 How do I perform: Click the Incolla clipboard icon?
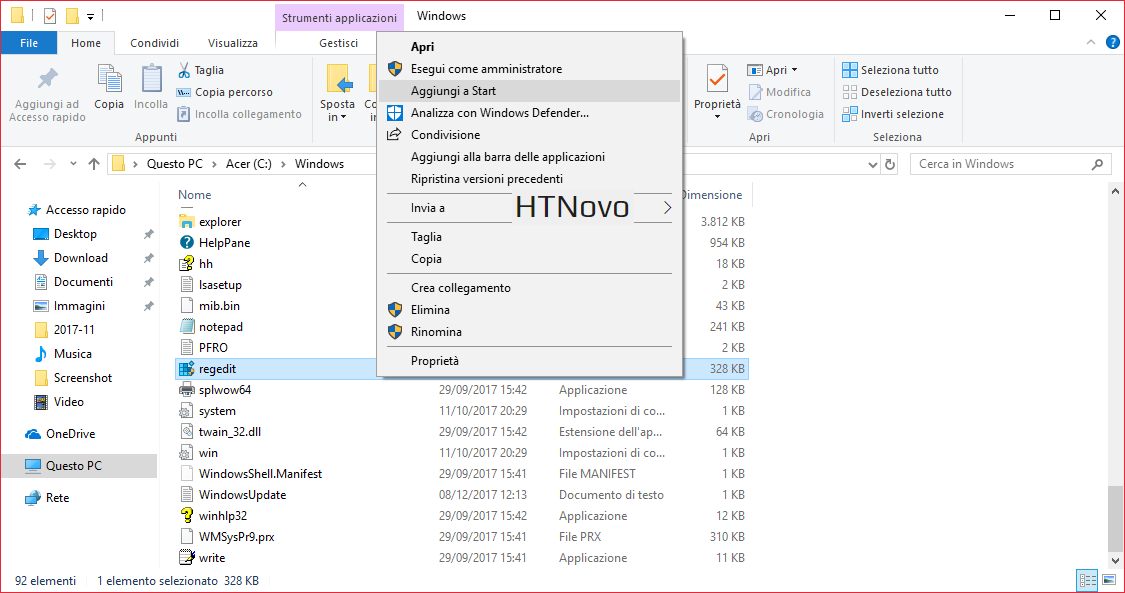(x=151, y=79)
